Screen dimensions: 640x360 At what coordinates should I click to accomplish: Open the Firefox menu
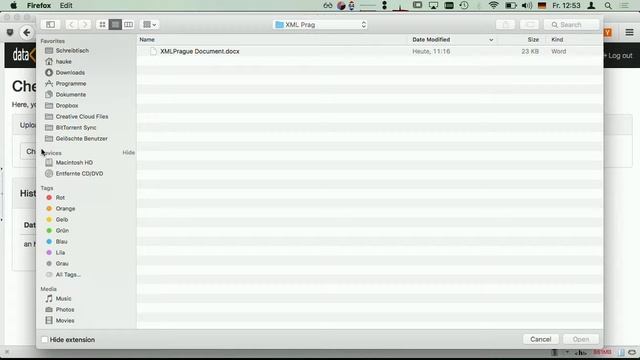[x=39, y=6]
